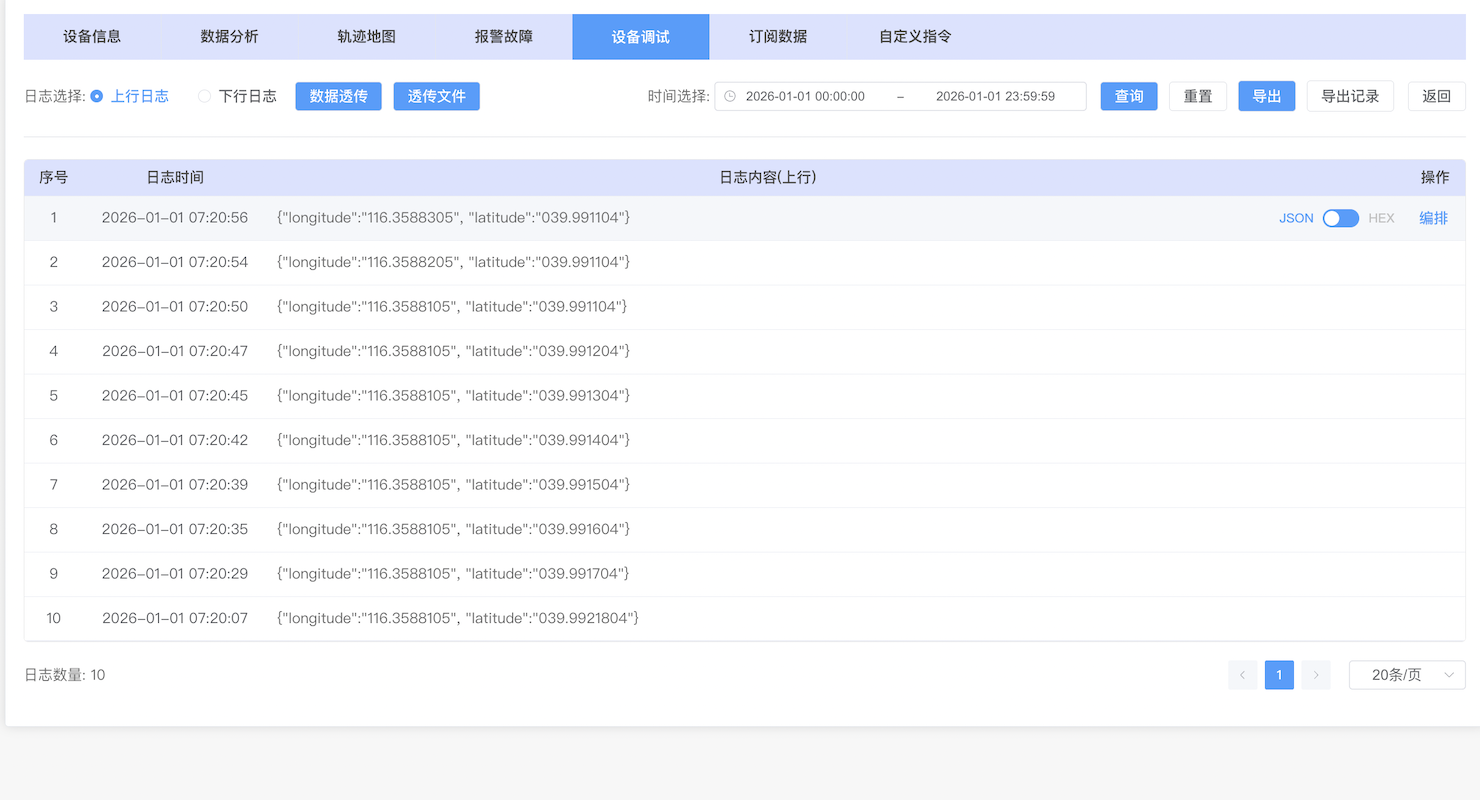The image size is (1480, 800).
Task: Open the 编排 edit link on row one
Action: 1433,218
